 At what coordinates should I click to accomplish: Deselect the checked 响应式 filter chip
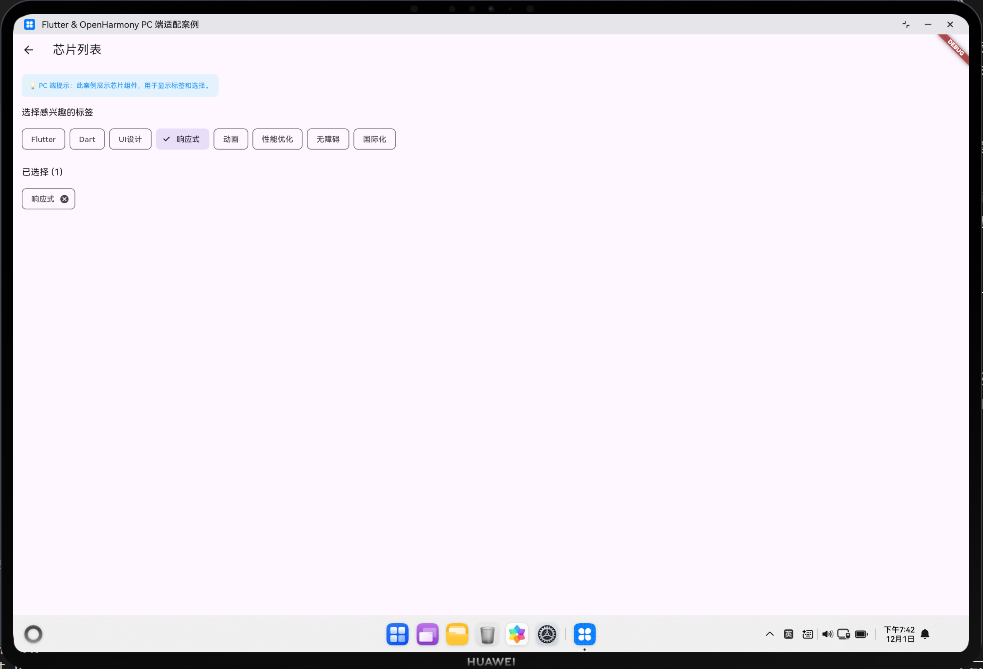point(182,139)
